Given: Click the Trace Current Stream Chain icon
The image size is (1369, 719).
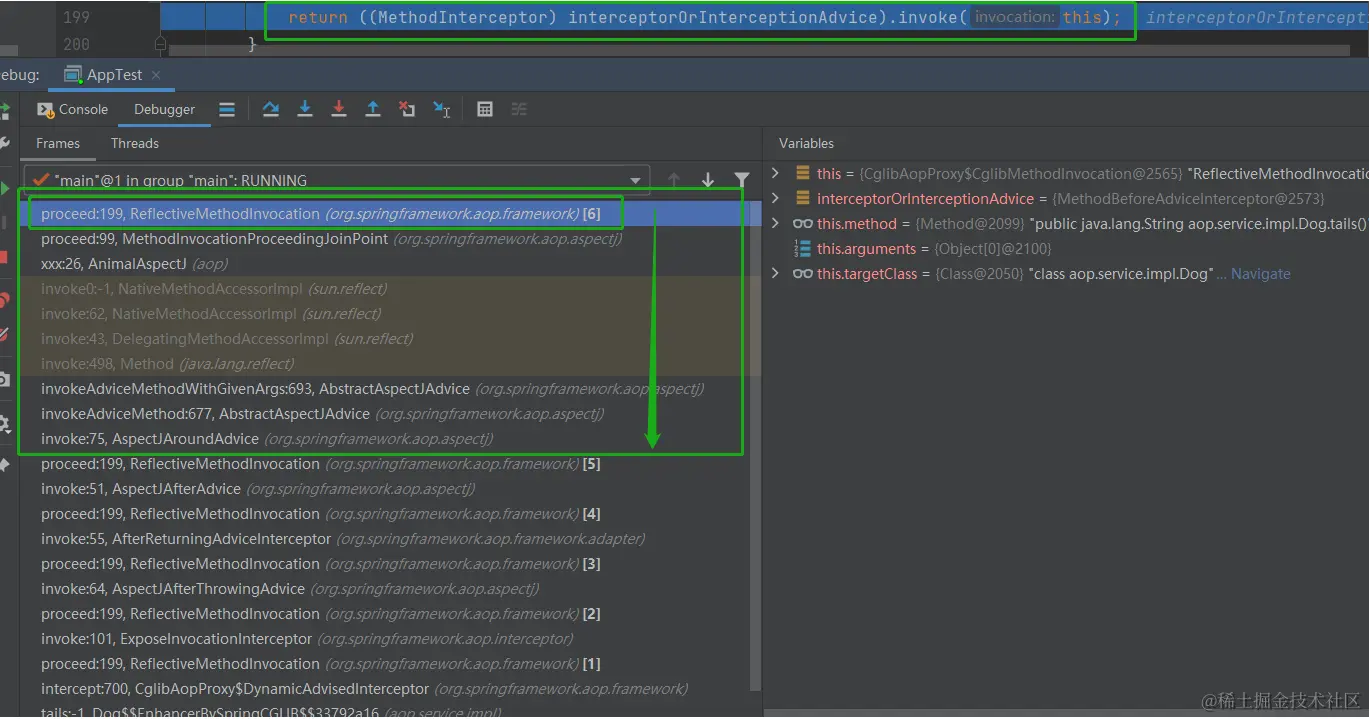Looking at the screenshot, I should 519,109.
